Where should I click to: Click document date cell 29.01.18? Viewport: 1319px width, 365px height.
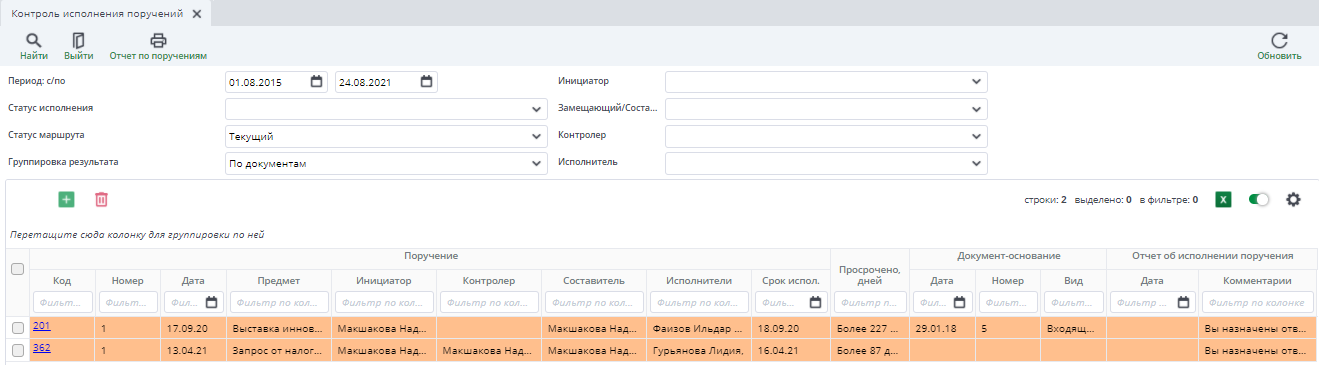(942, 328)
